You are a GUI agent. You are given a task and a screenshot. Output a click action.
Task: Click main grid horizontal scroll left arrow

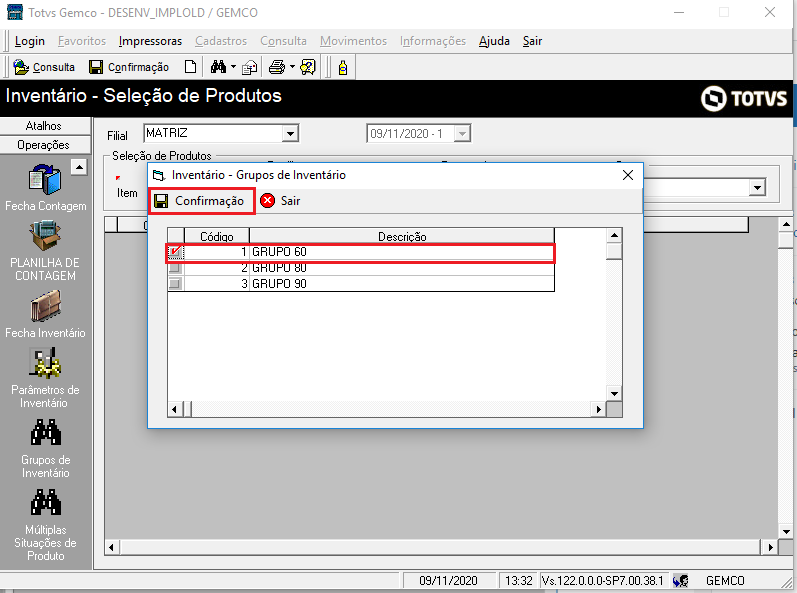coord(112,548)
